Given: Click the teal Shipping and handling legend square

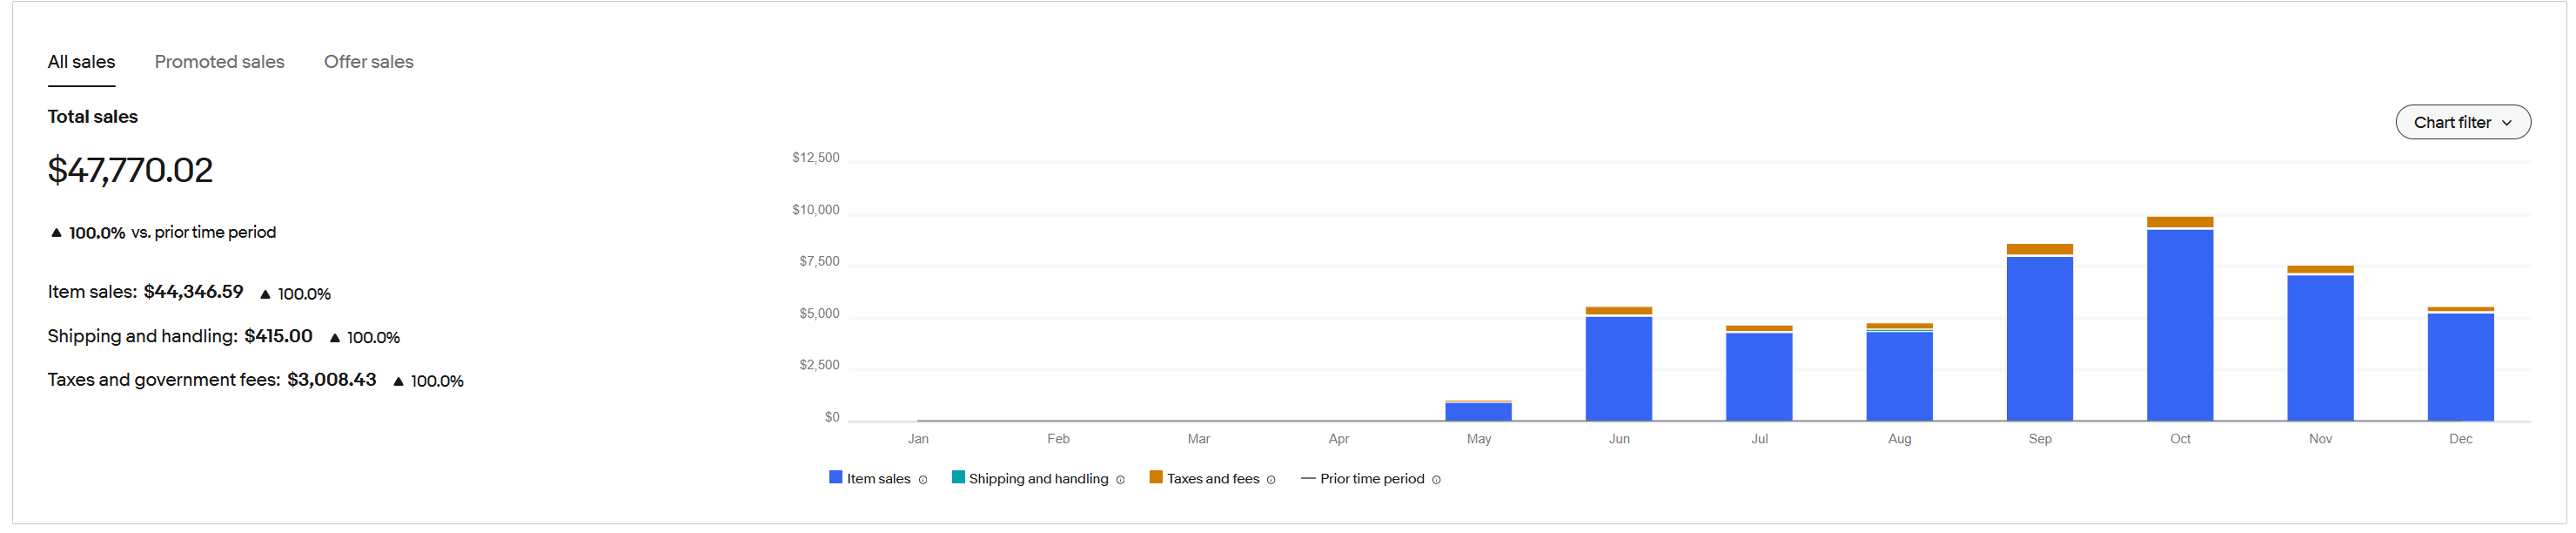Looking at the screenshot, I should click(958, 477).
